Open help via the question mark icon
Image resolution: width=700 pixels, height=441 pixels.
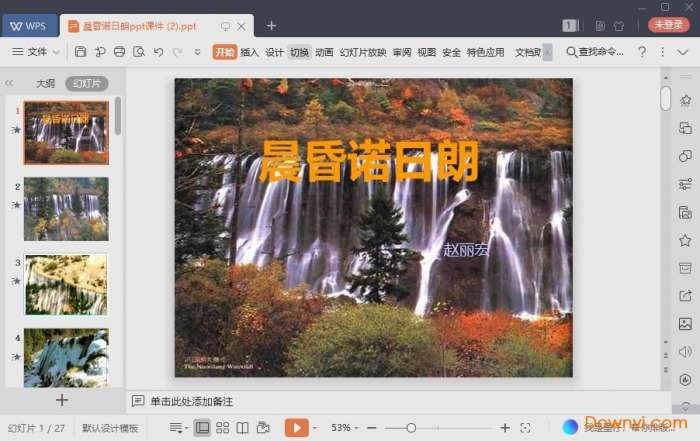pos(642,52)
